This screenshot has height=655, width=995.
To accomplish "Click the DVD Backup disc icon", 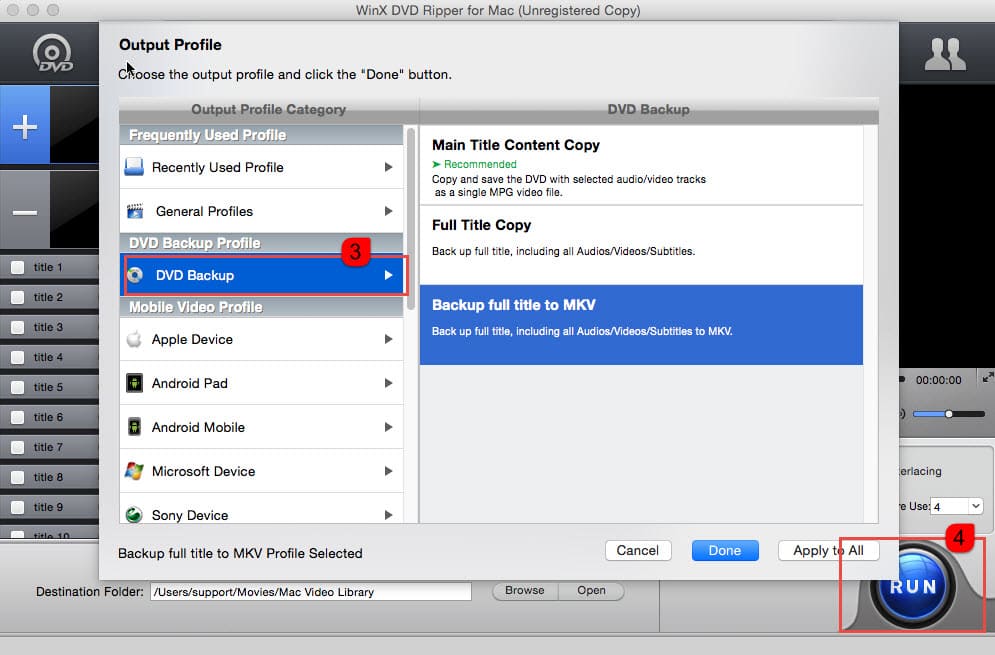I will (135, 275).
